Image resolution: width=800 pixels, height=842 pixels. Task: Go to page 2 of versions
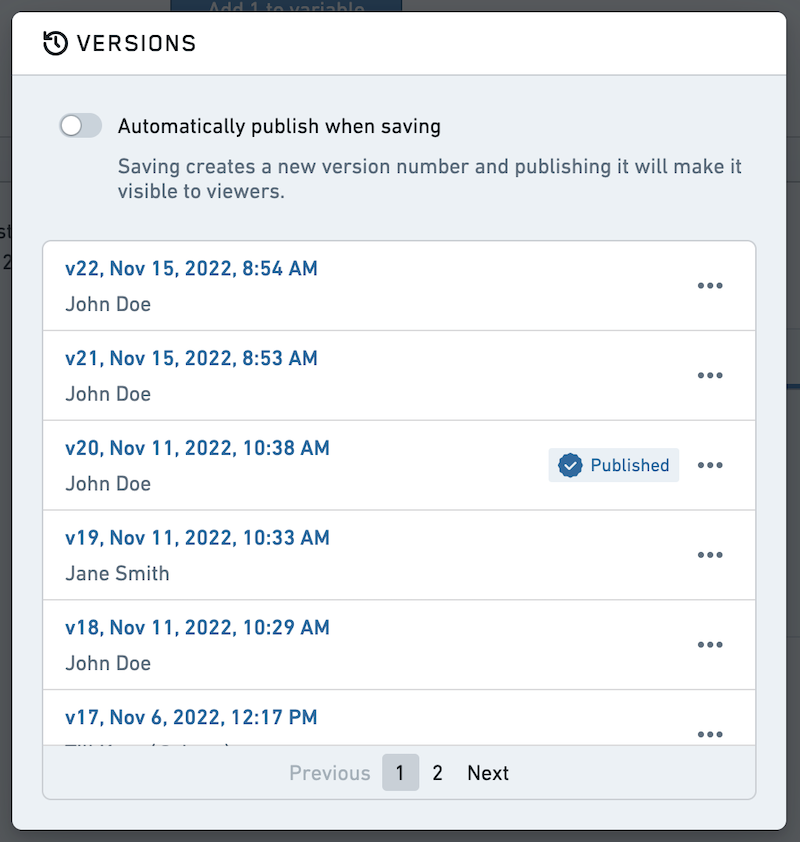click(x=438, y=773)
